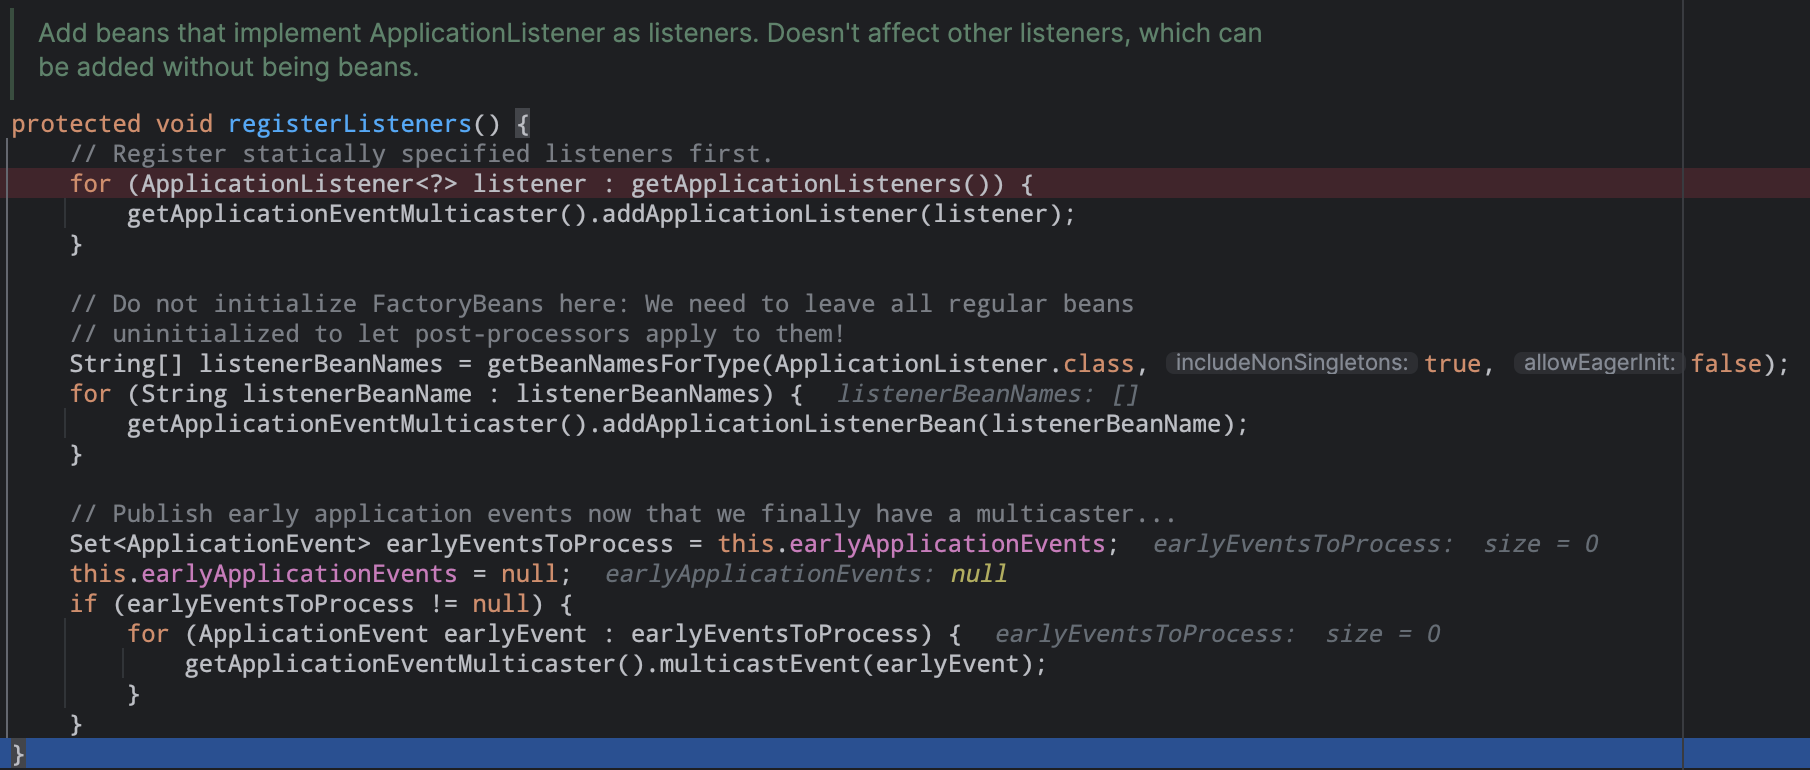
Task: Click the highlighted closing brace on last line
Action: tap(18, 753)
